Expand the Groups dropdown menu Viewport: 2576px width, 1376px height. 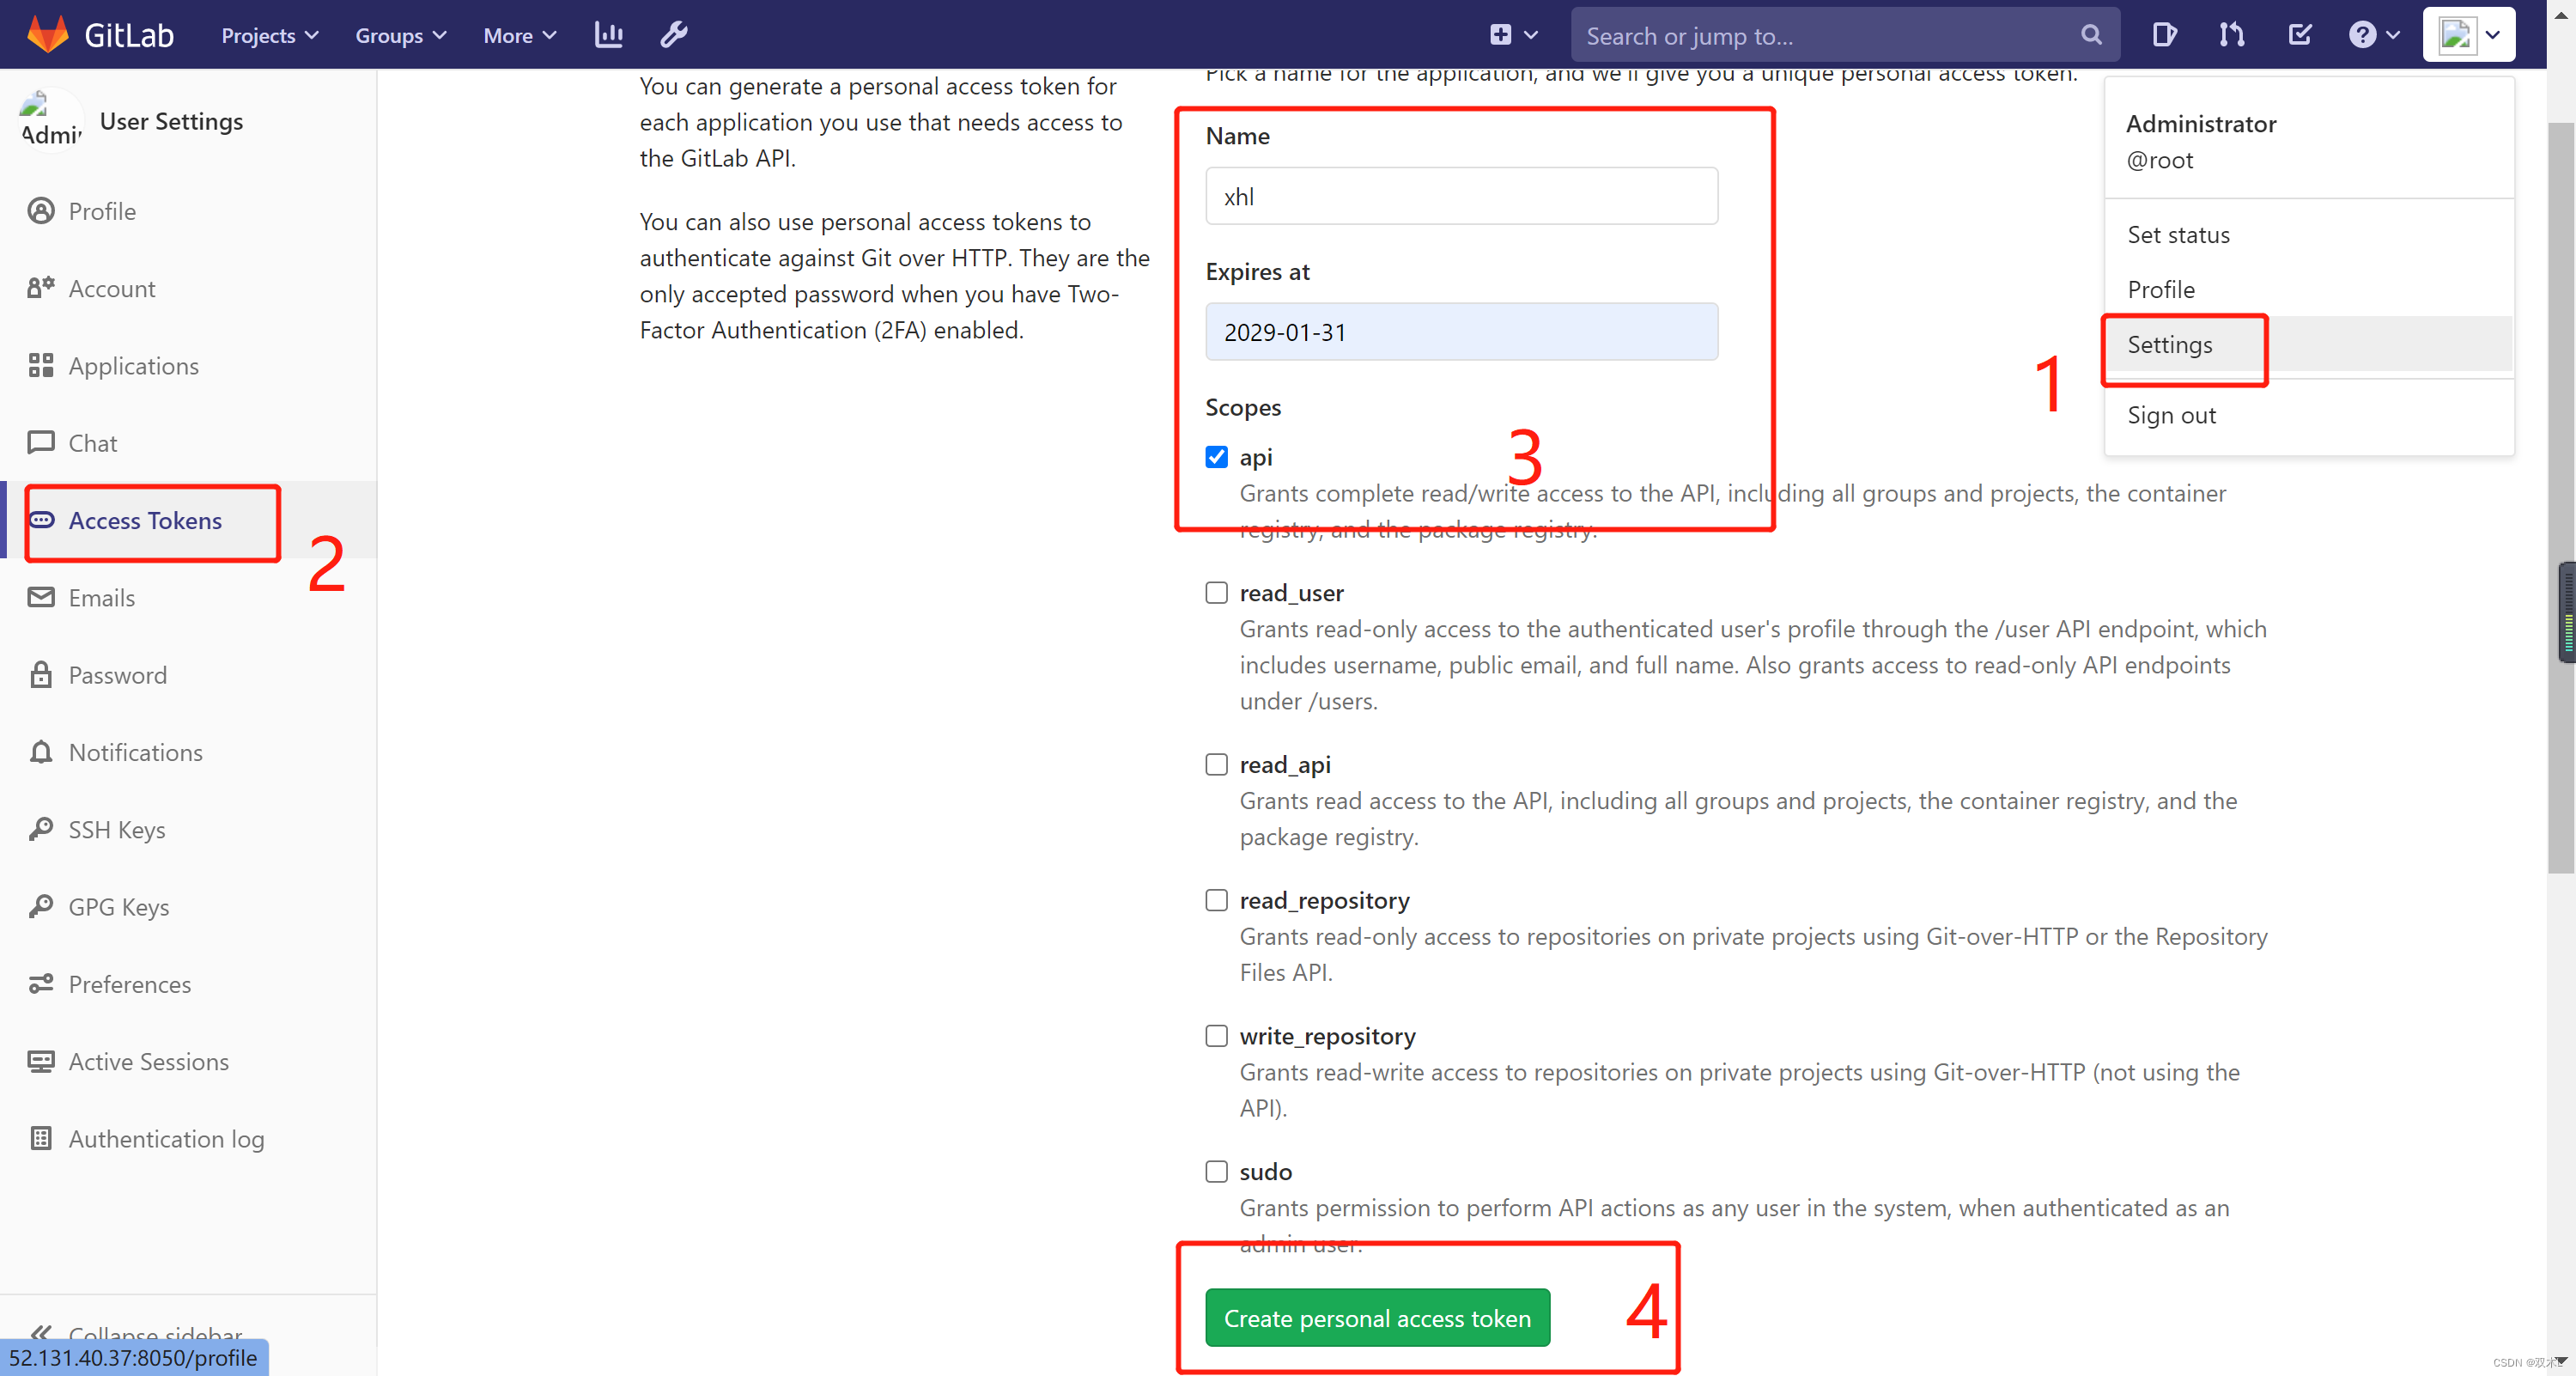pos(400,35)
